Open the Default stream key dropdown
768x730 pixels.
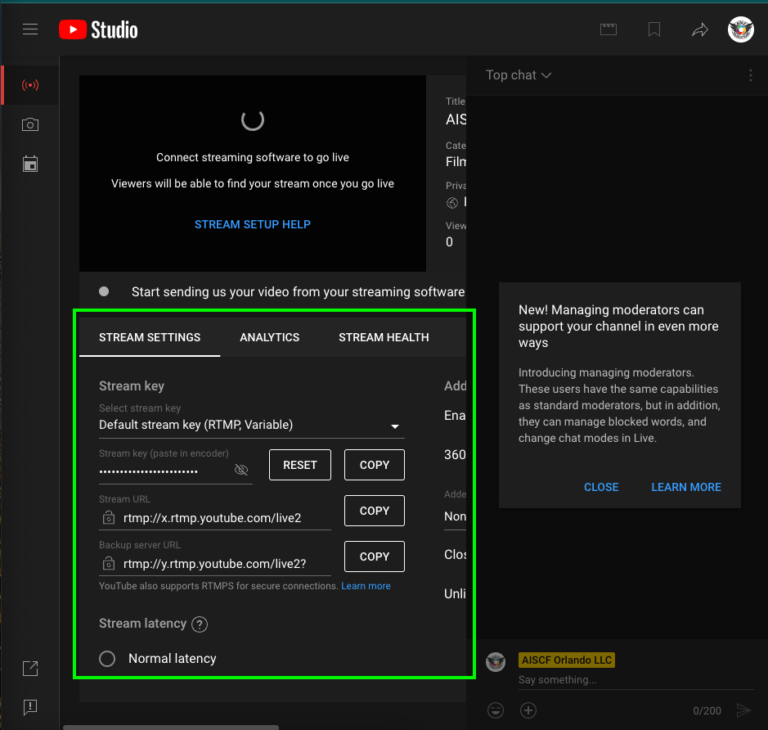(x=251, y=425)
